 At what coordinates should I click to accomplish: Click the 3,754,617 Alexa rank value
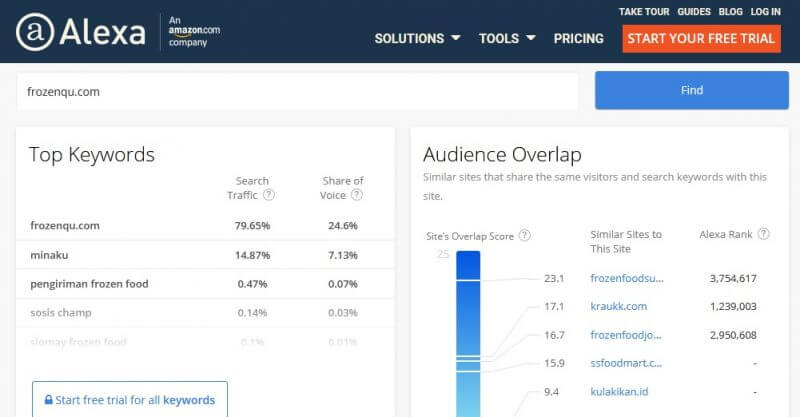coord(733,278)
